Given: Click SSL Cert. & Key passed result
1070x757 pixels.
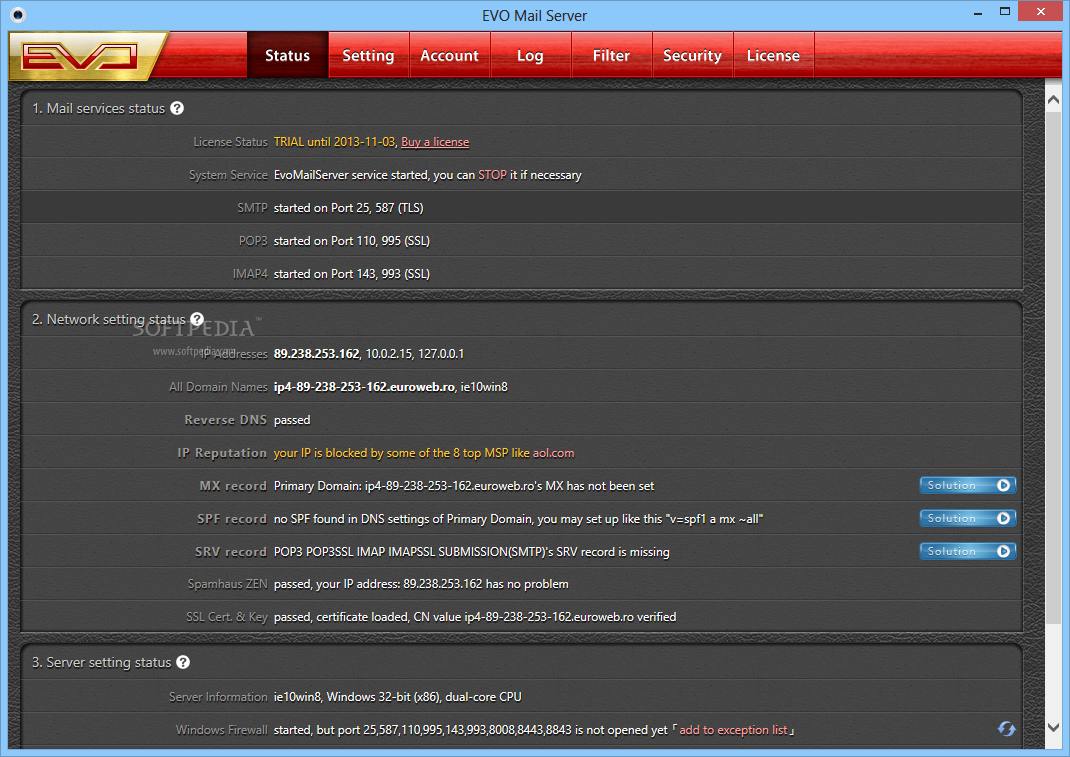Looking at the screenshot, I should pyautogui.click(x=475, y=617).
